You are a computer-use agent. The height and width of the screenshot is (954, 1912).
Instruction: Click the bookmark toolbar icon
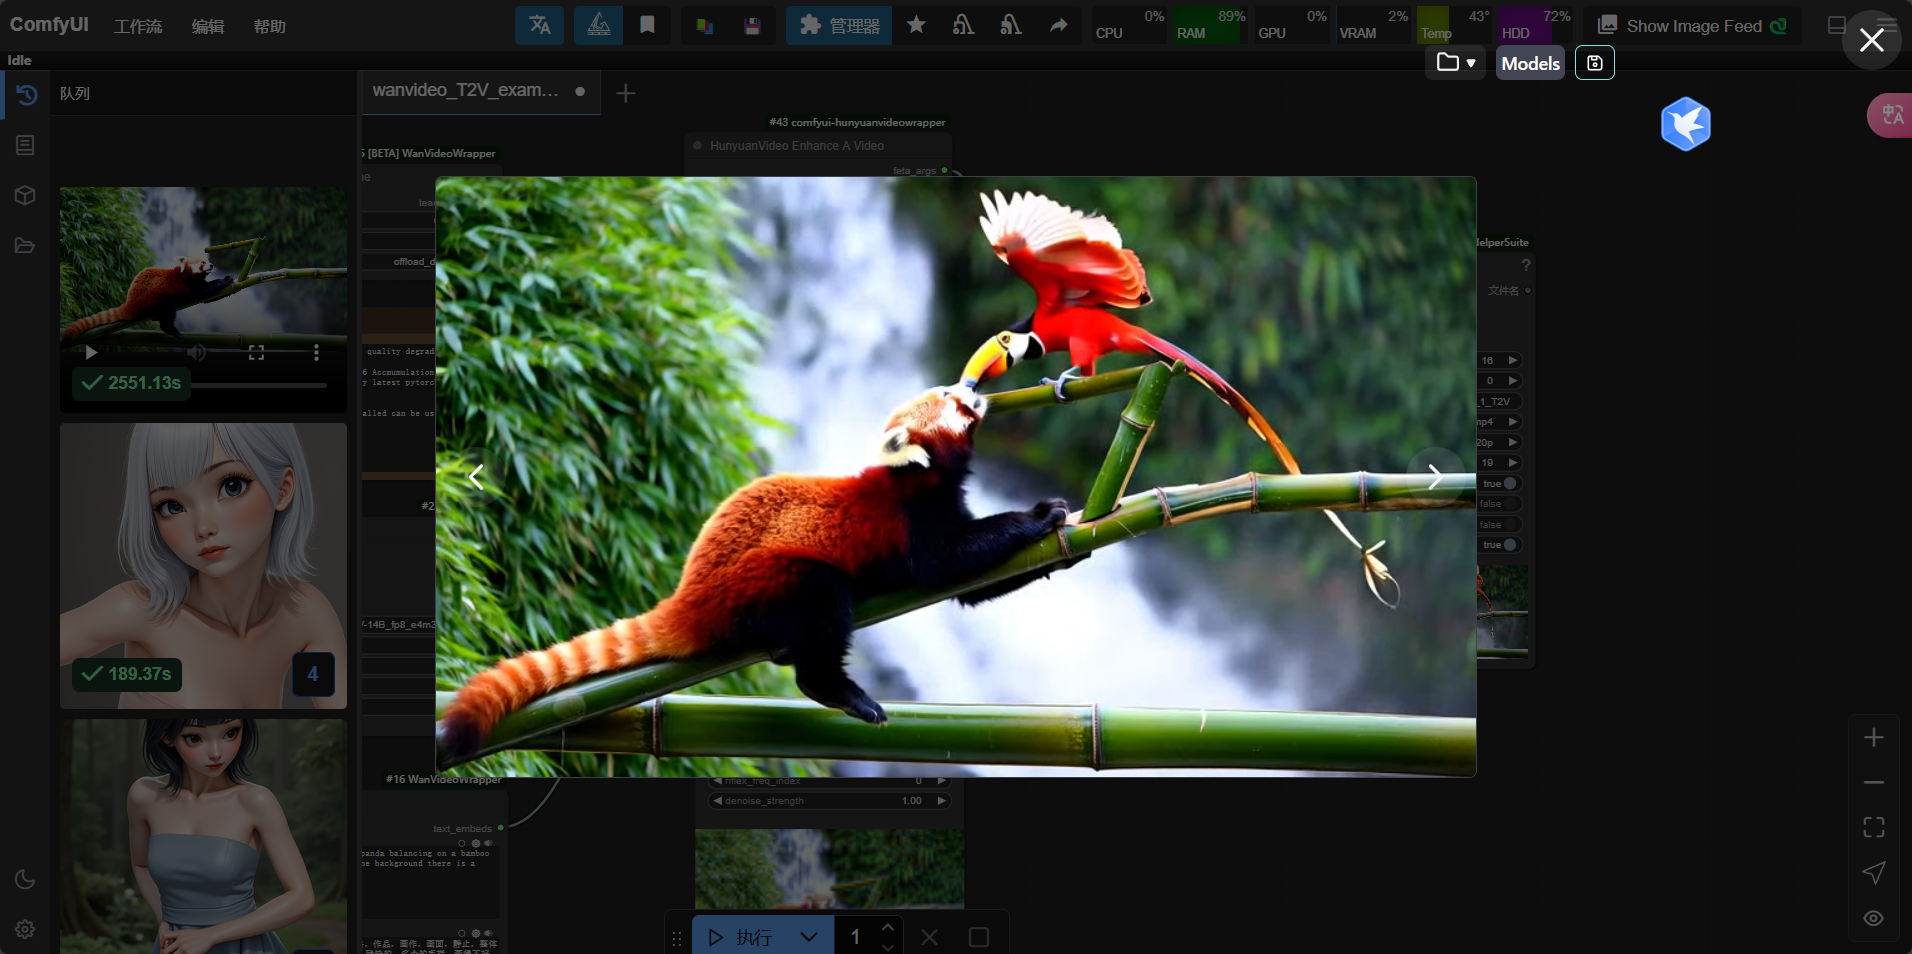click(x=648, y=25)
